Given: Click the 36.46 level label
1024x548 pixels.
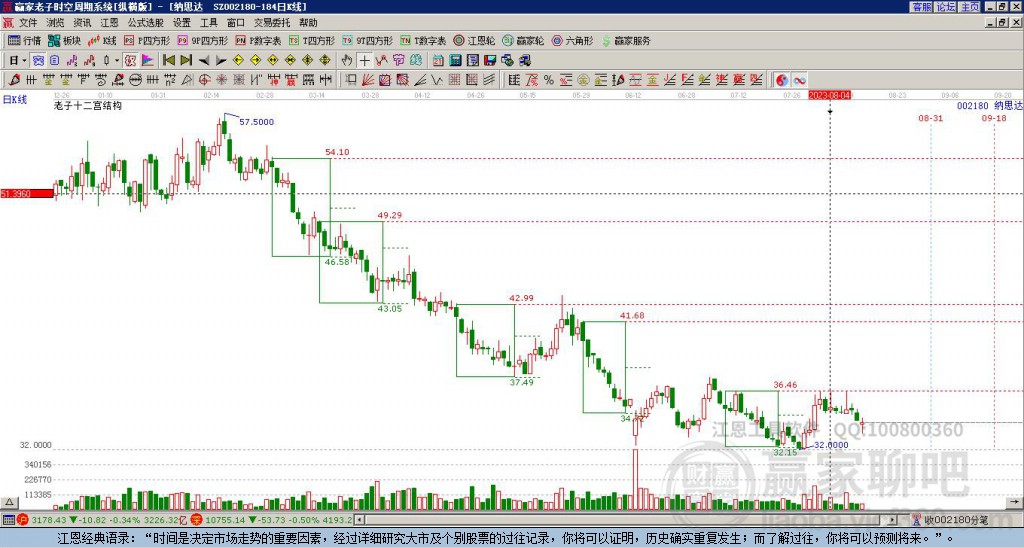Looking at the screenshot, I should click(785, 385).
